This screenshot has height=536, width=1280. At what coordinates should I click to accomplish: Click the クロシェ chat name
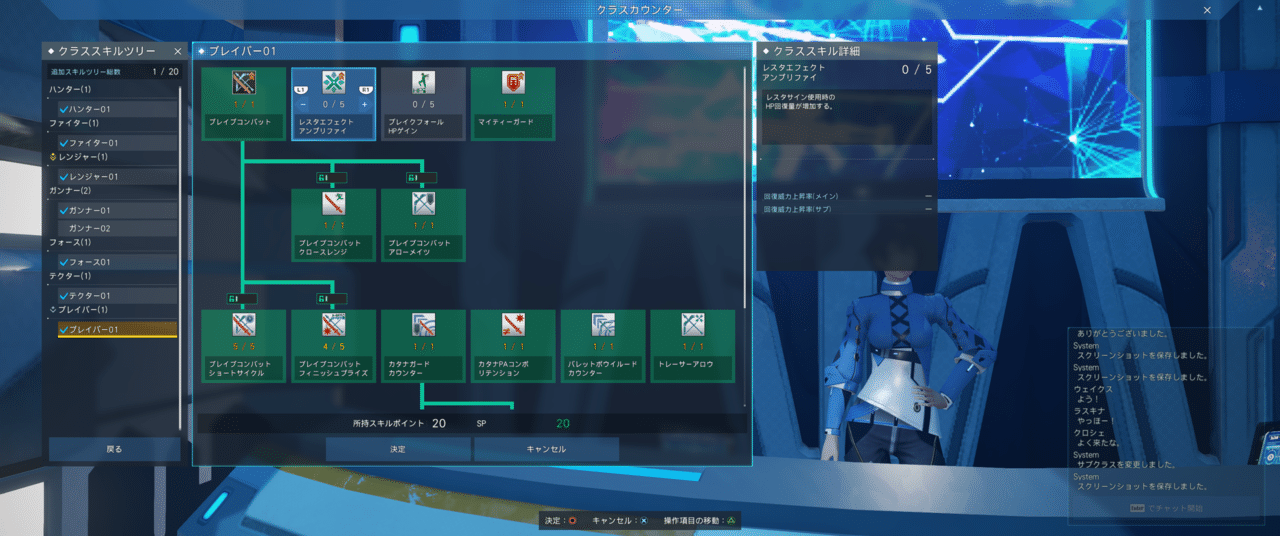point(1090,431)
